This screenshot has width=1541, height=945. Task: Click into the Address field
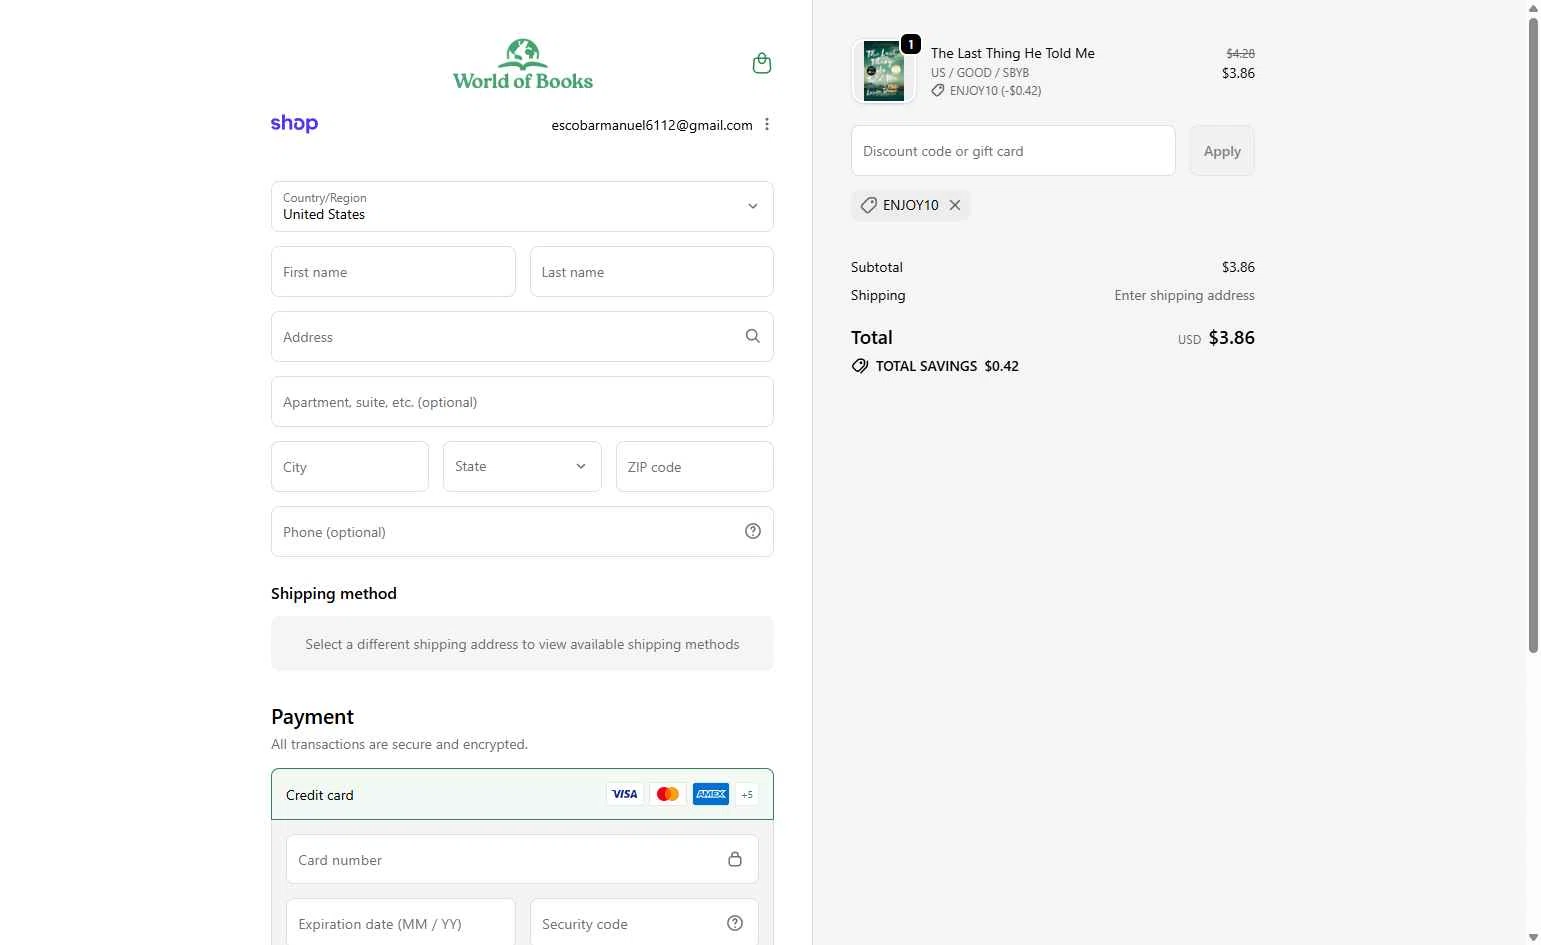click(x=522, y=337)
